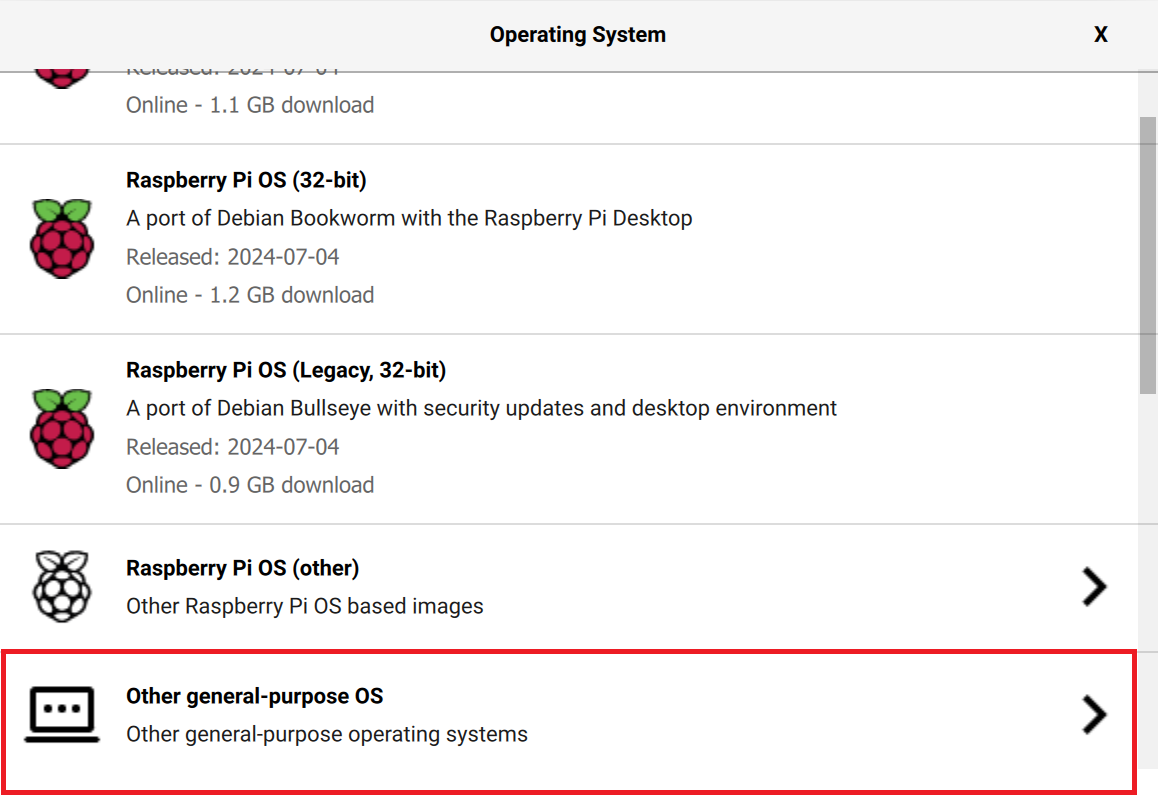The width and height of the screenshot is (1158, 796).
Task: Click the raspberry icon beside the Legacy 32-bit entry
Action: click(x=62, y=428)
